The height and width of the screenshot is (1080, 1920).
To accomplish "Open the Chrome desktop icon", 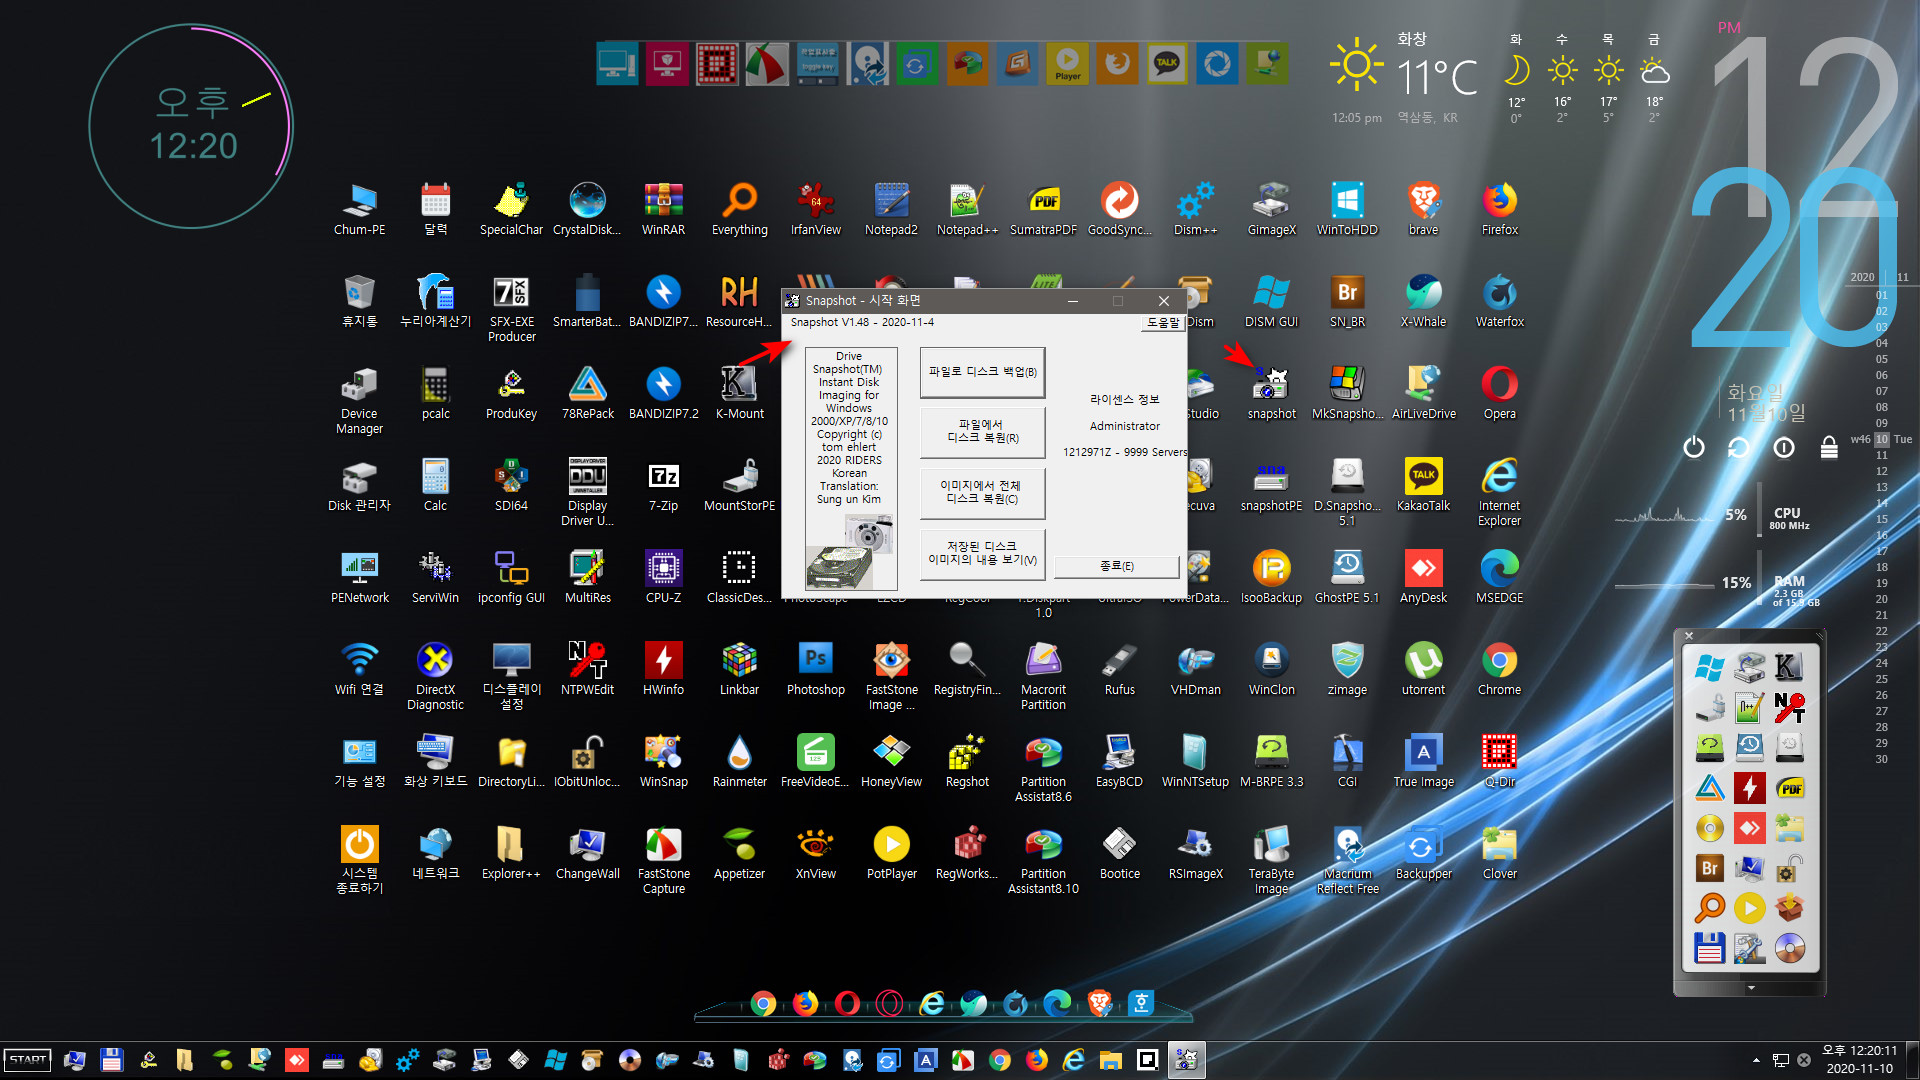I will point(1499,669).
